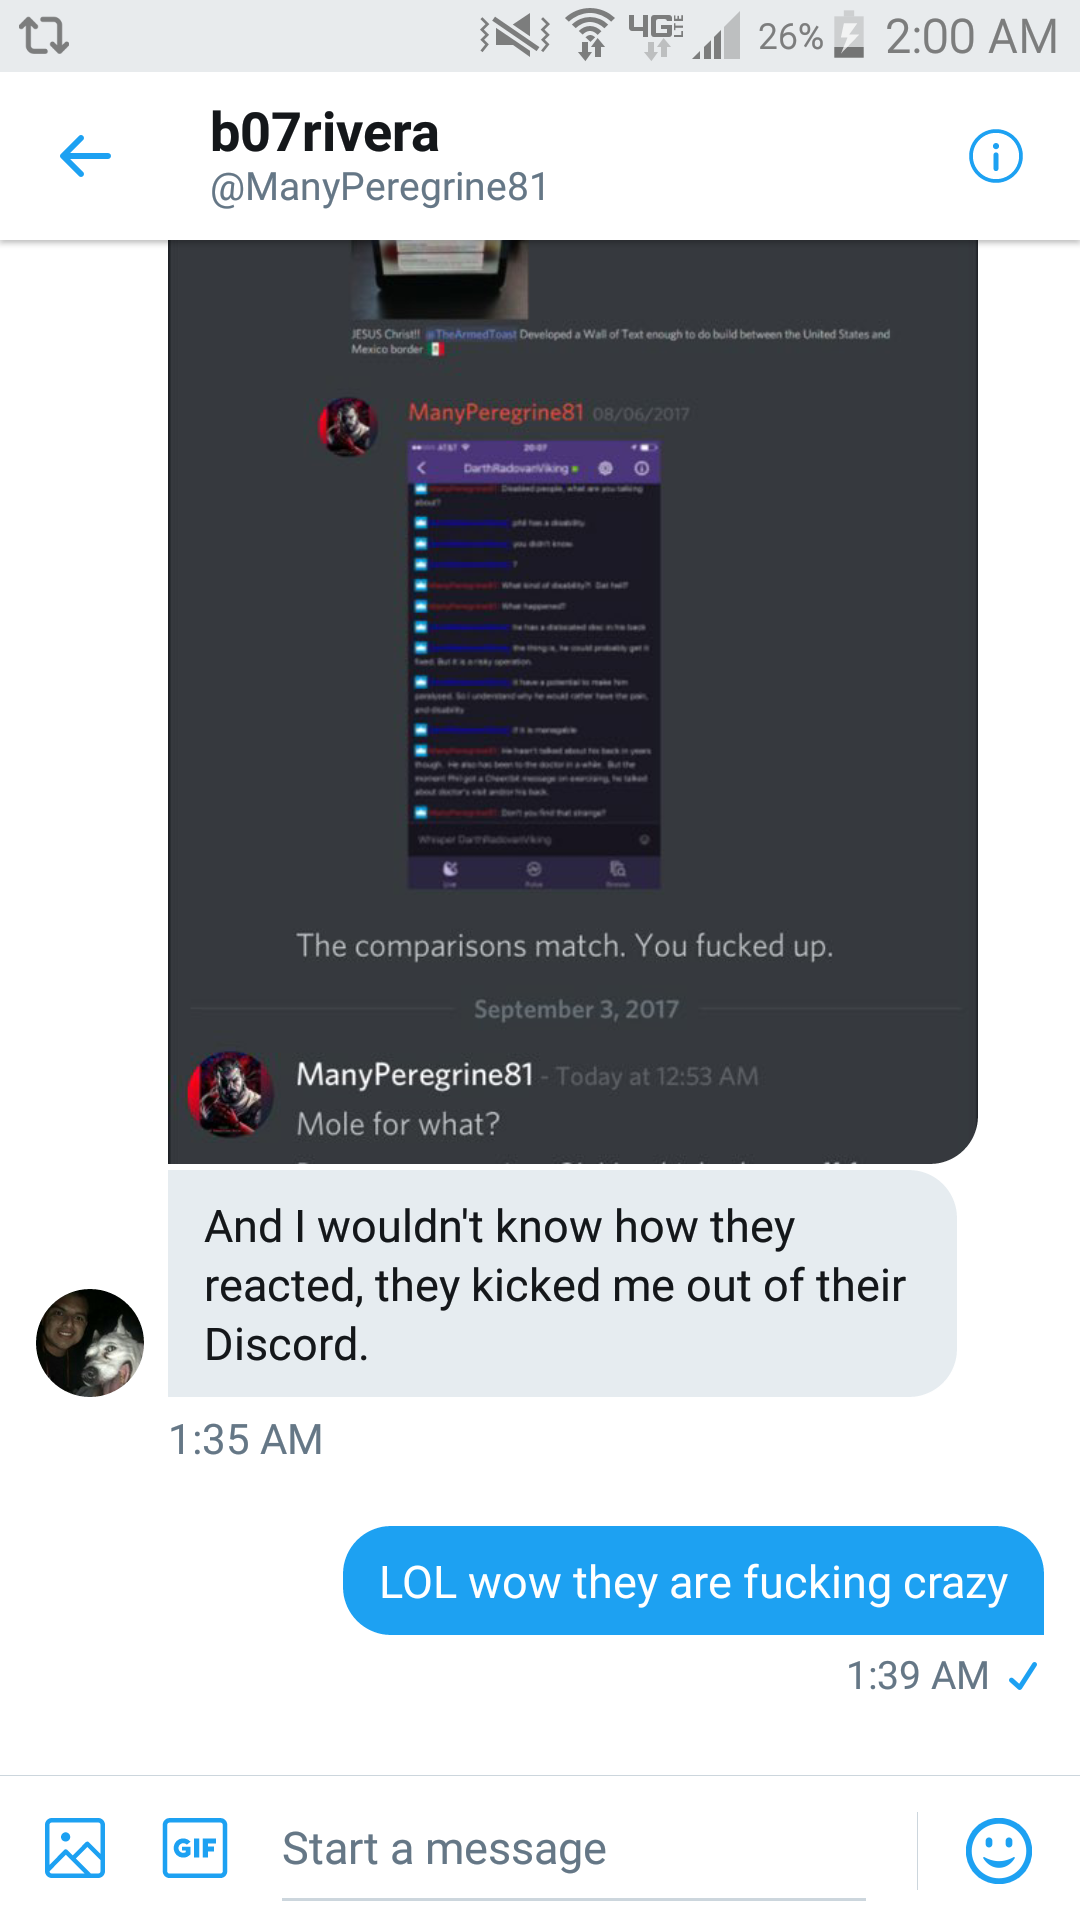1080x1920 pixels.
Task: Tap the 1:39 AM sent timestamp
Action: [918, 1676]
